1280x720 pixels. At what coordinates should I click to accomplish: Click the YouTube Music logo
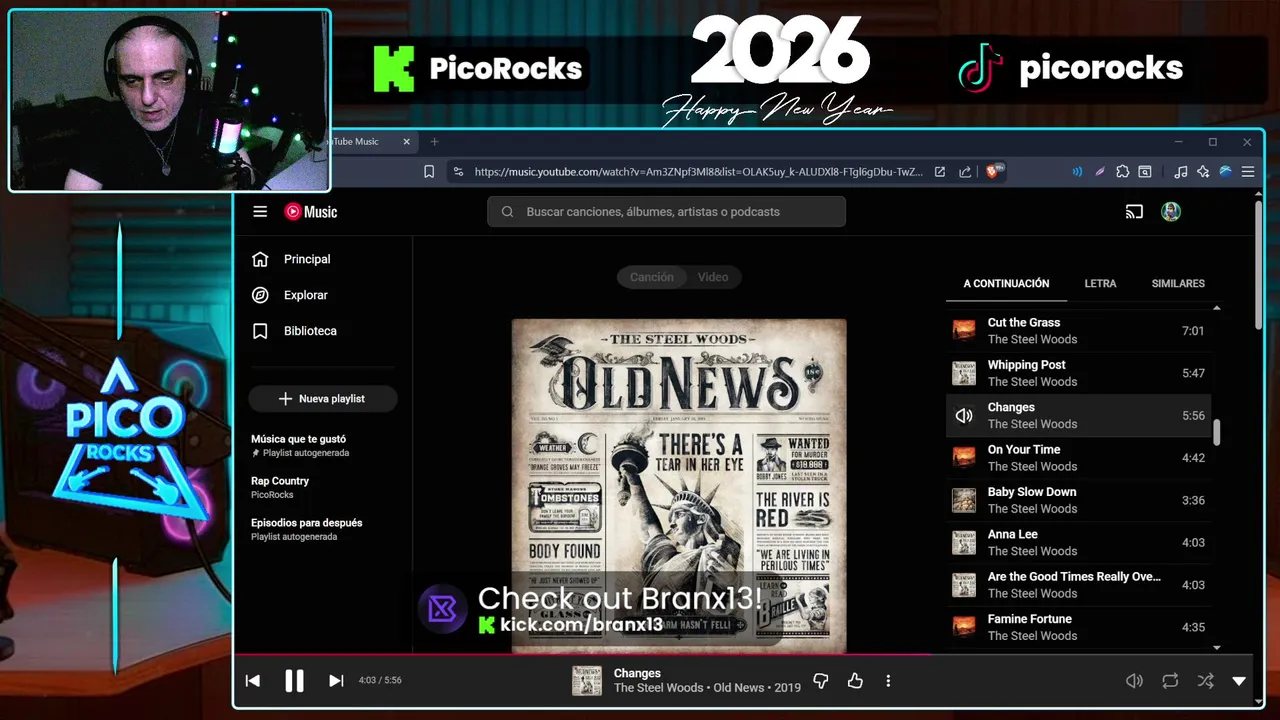point(311,212)
